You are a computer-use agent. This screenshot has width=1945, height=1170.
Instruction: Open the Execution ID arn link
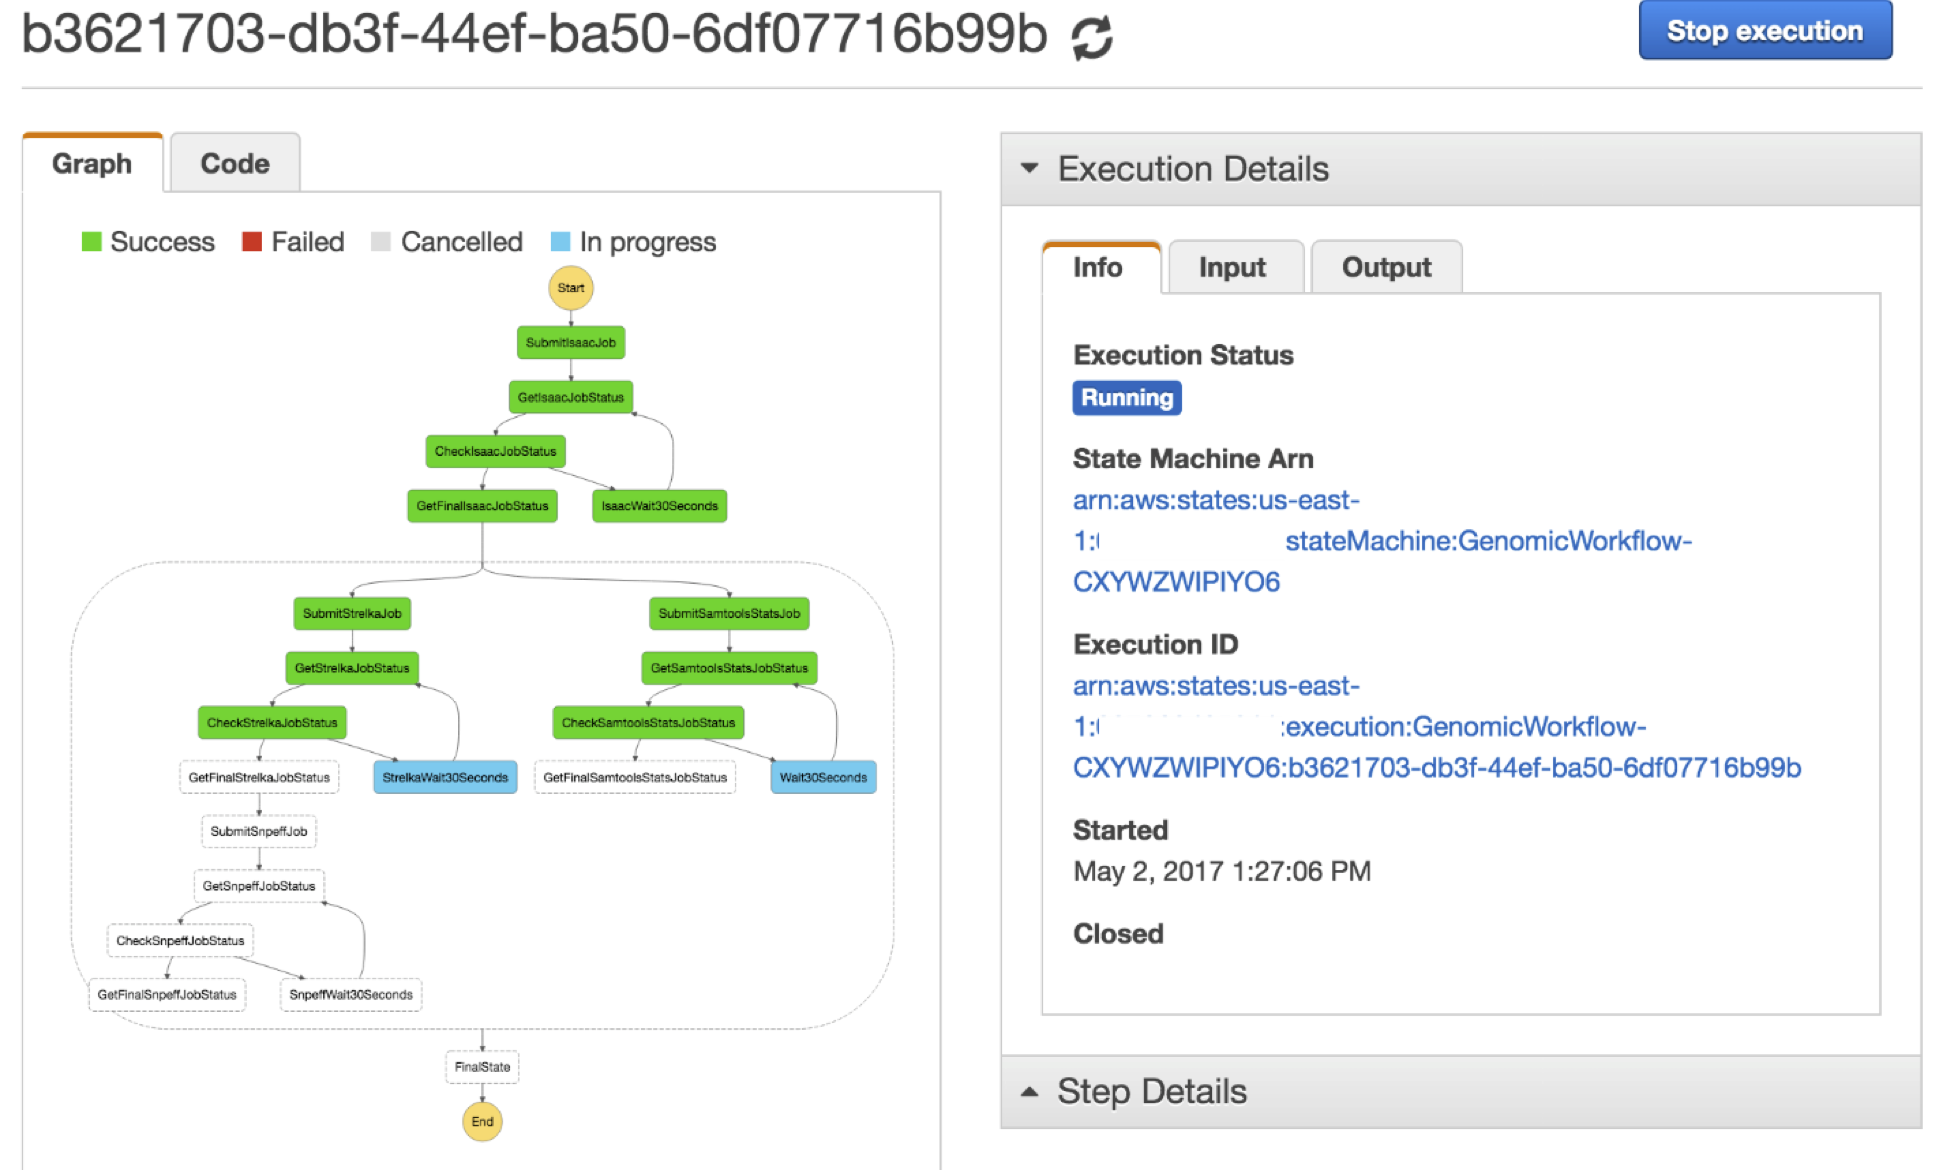point(1436,767)
